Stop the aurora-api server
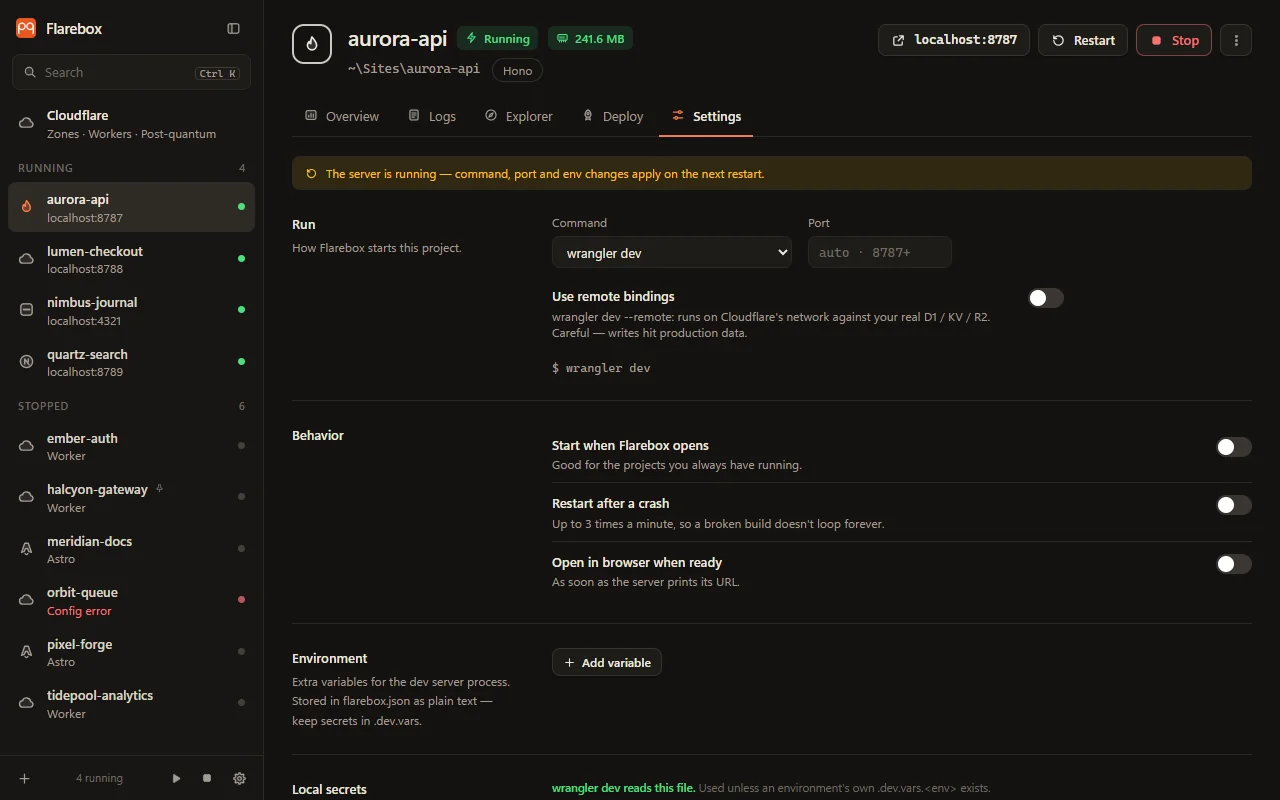 pyautogui.click(x=1174, y=40)
